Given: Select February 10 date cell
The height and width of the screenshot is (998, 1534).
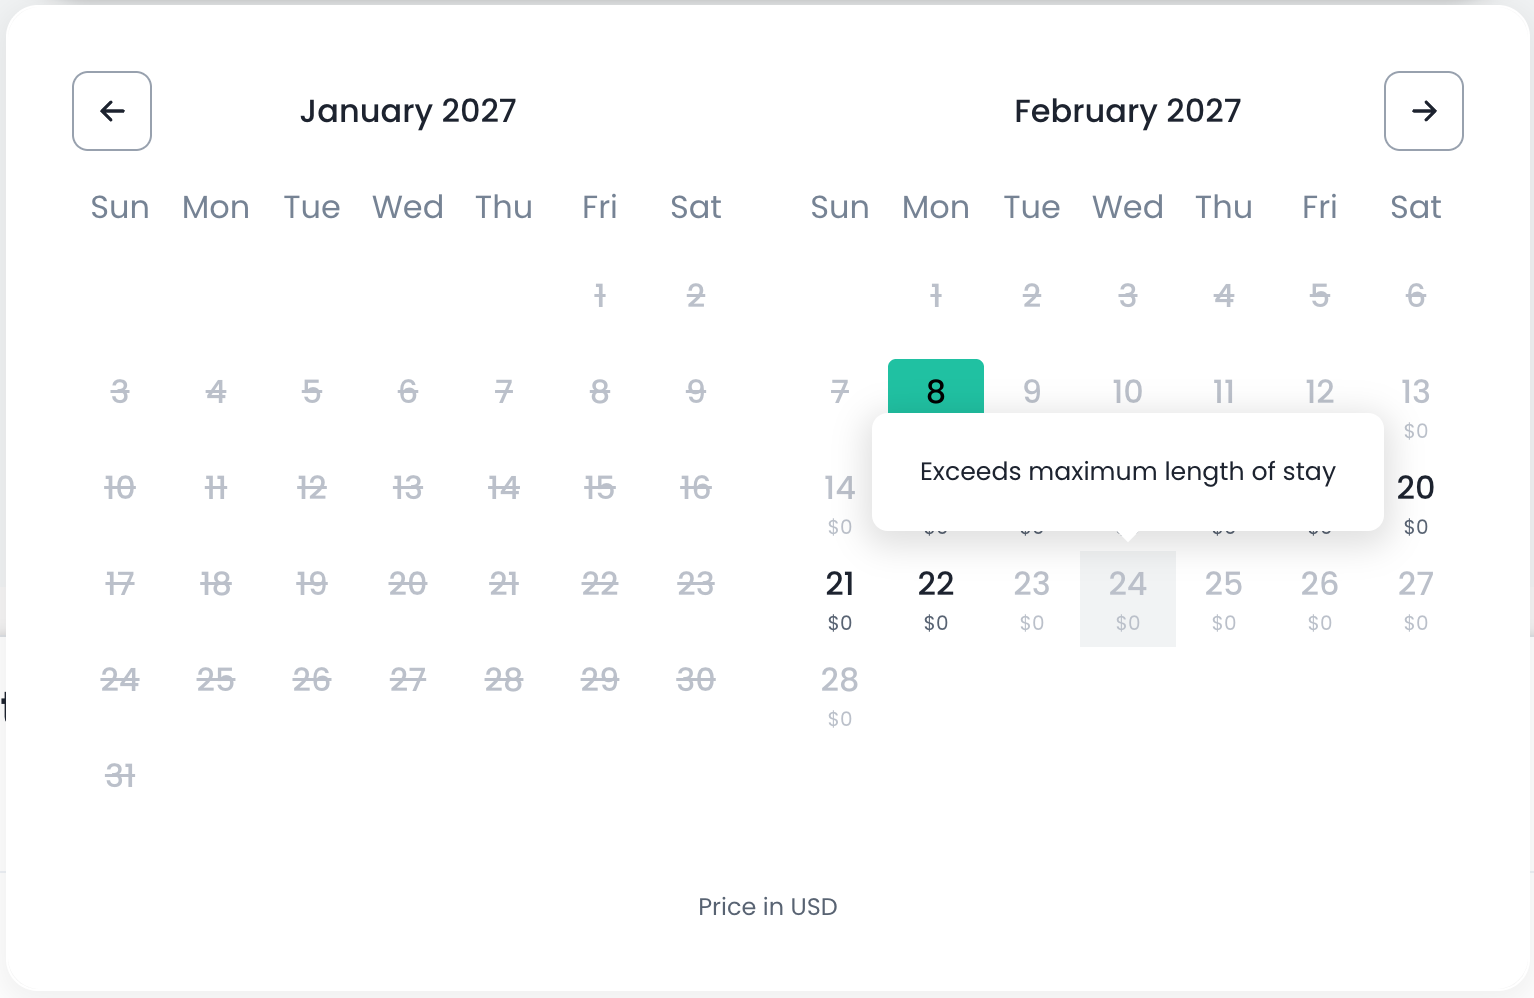Looking at the screenshot, I should (1127, 390).
